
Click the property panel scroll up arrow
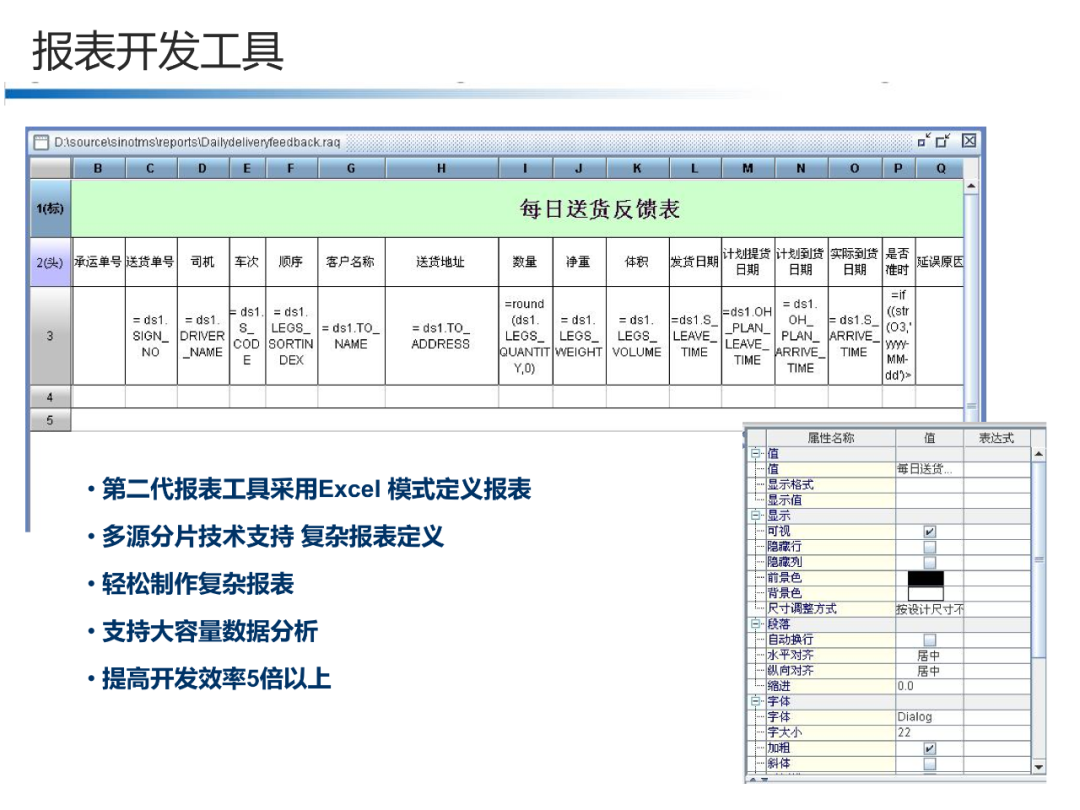1038,454
